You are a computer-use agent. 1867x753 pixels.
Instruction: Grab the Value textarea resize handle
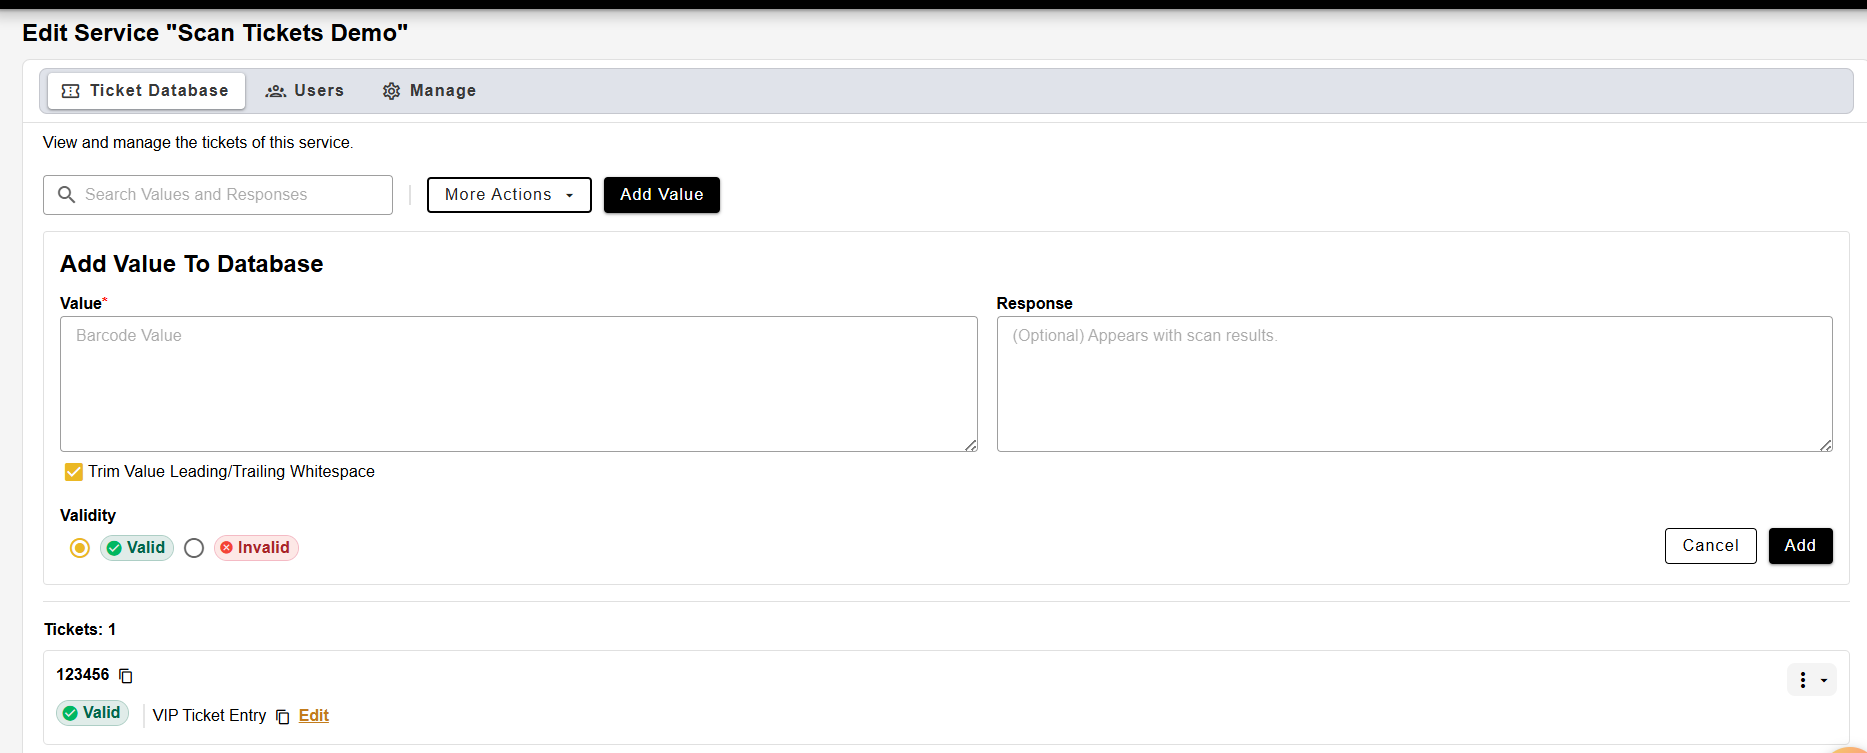pos(971,445)
